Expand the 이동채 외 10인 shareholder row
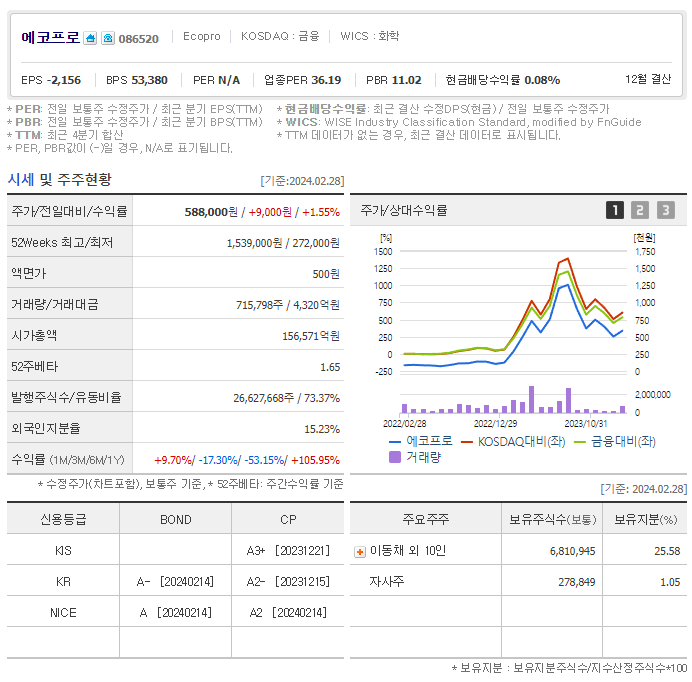This screenshot has height=682, width=692. point(360,552)
